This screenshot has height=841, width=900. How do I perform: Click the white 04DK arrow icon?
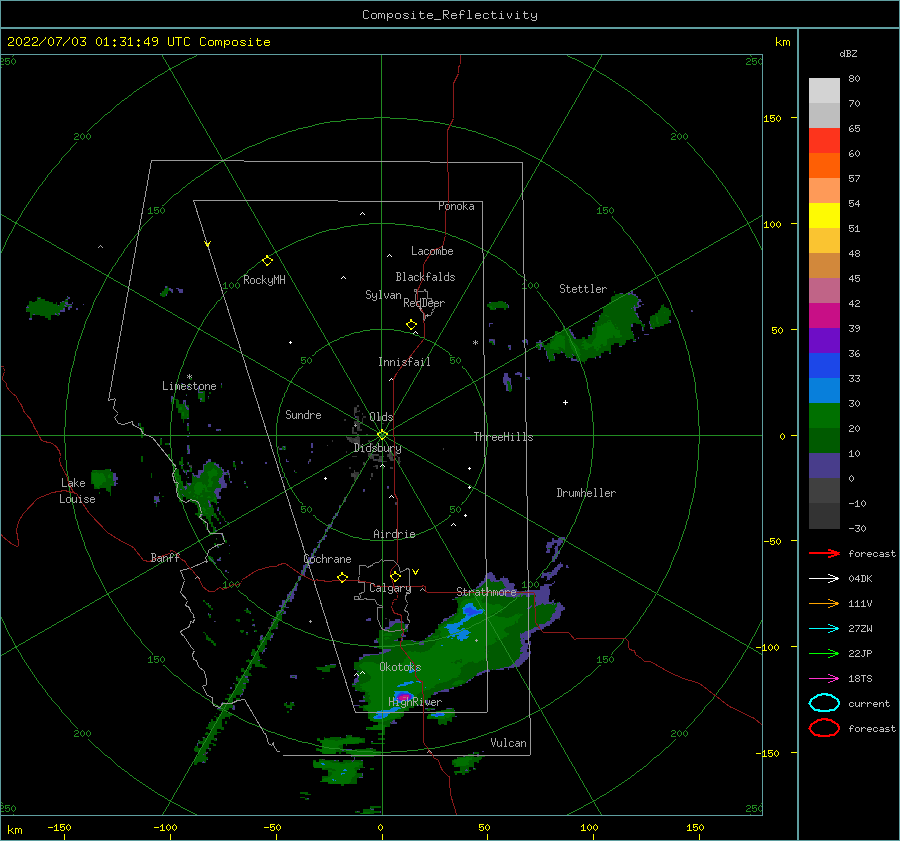(x=824, y=578)
